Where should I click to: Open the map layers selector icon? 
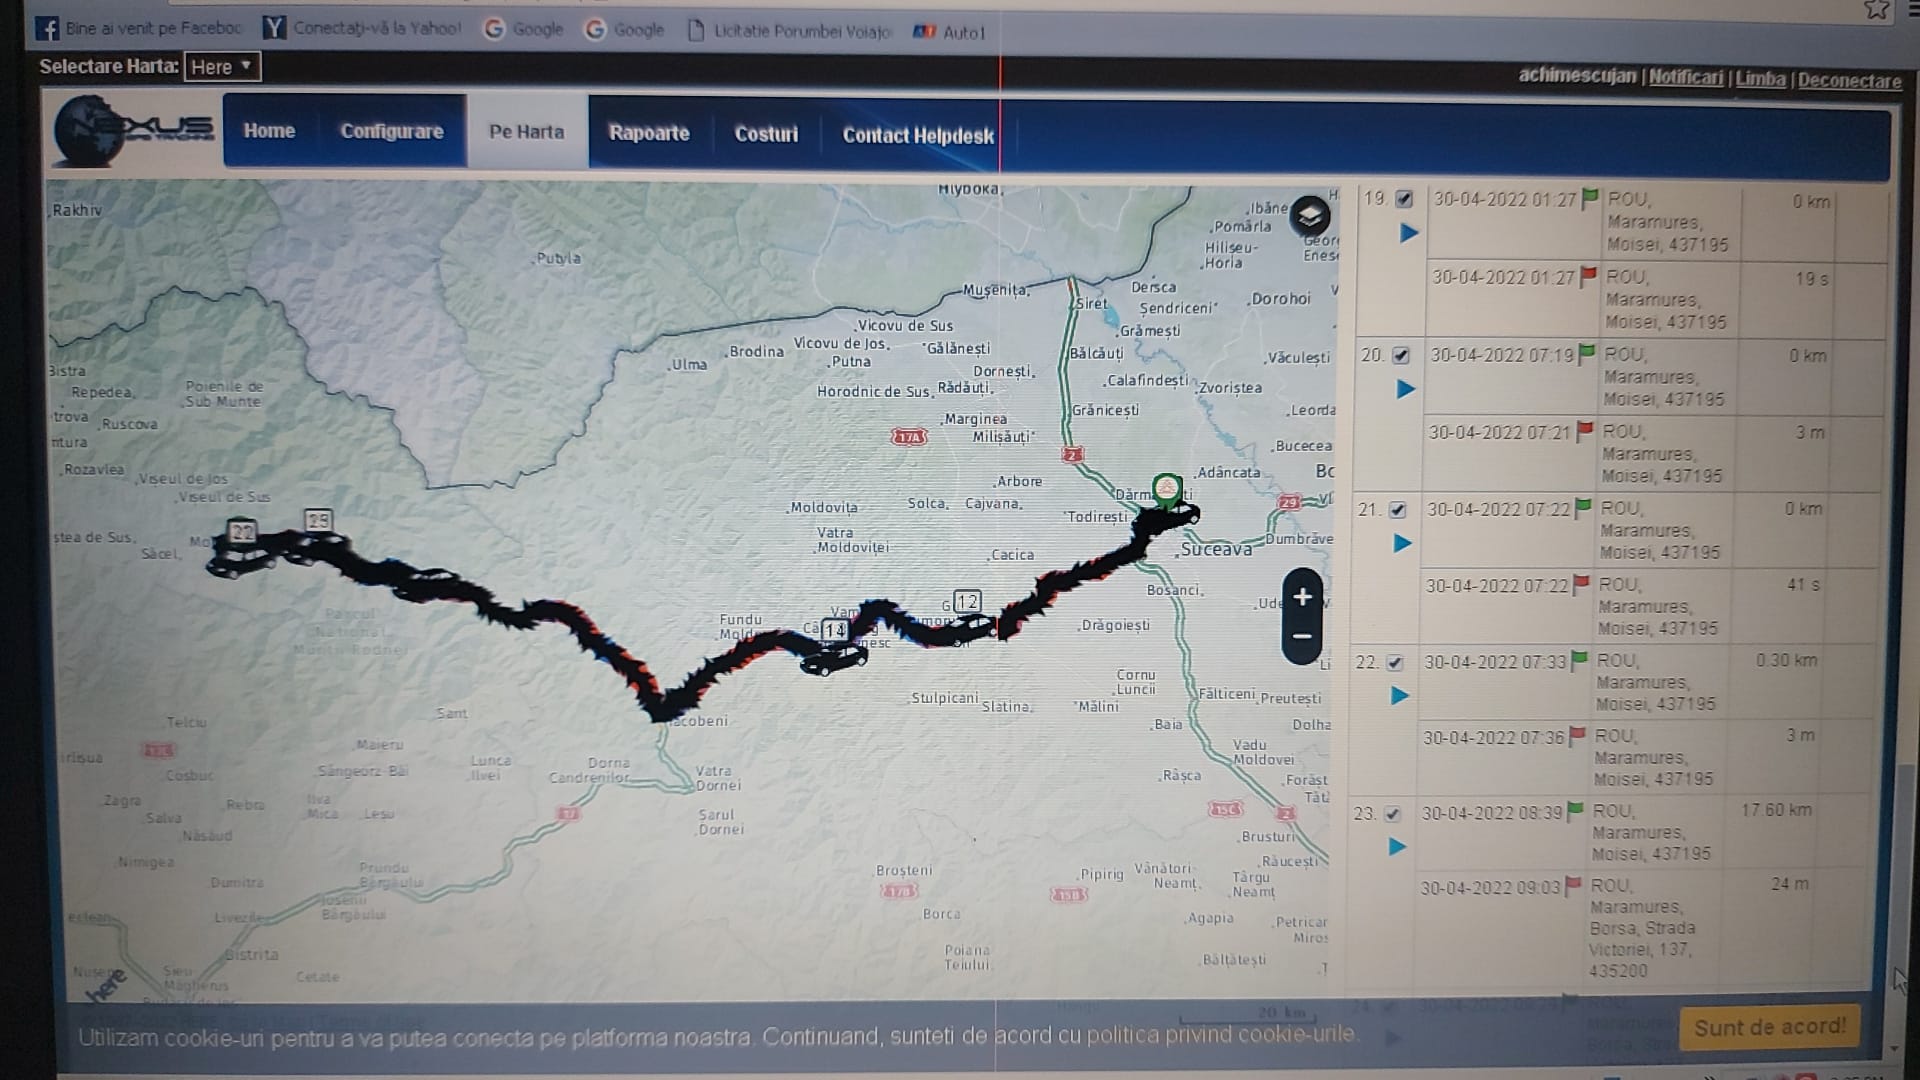point(1309,215)
